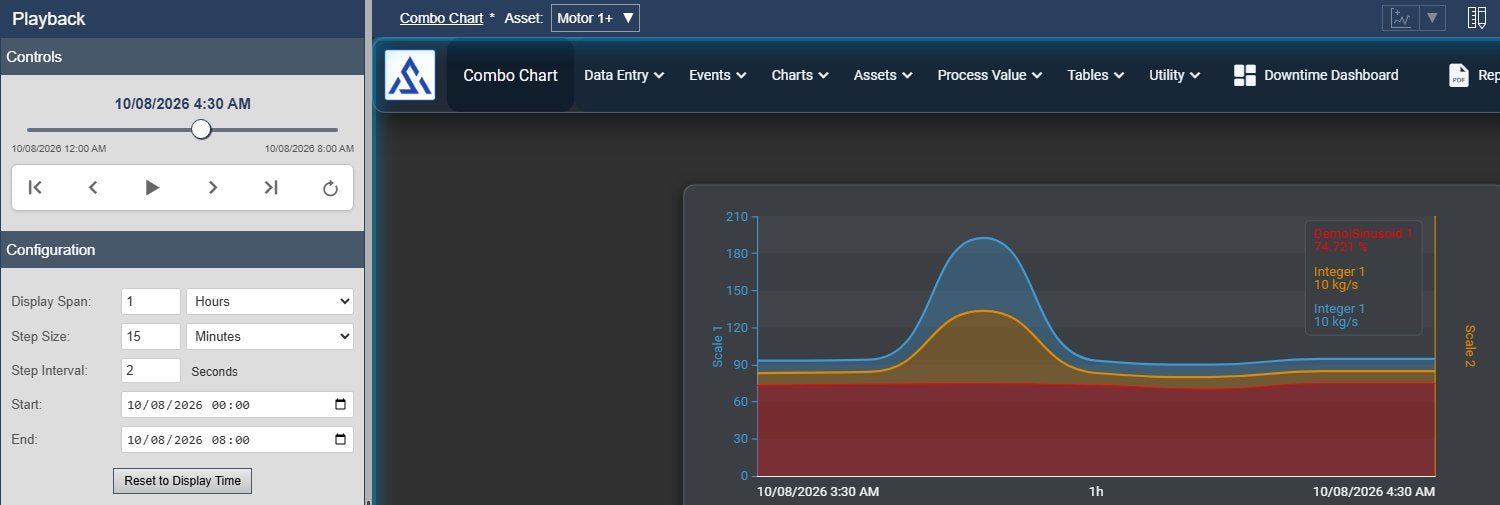Open the Tables menu

coord(1096,75)
